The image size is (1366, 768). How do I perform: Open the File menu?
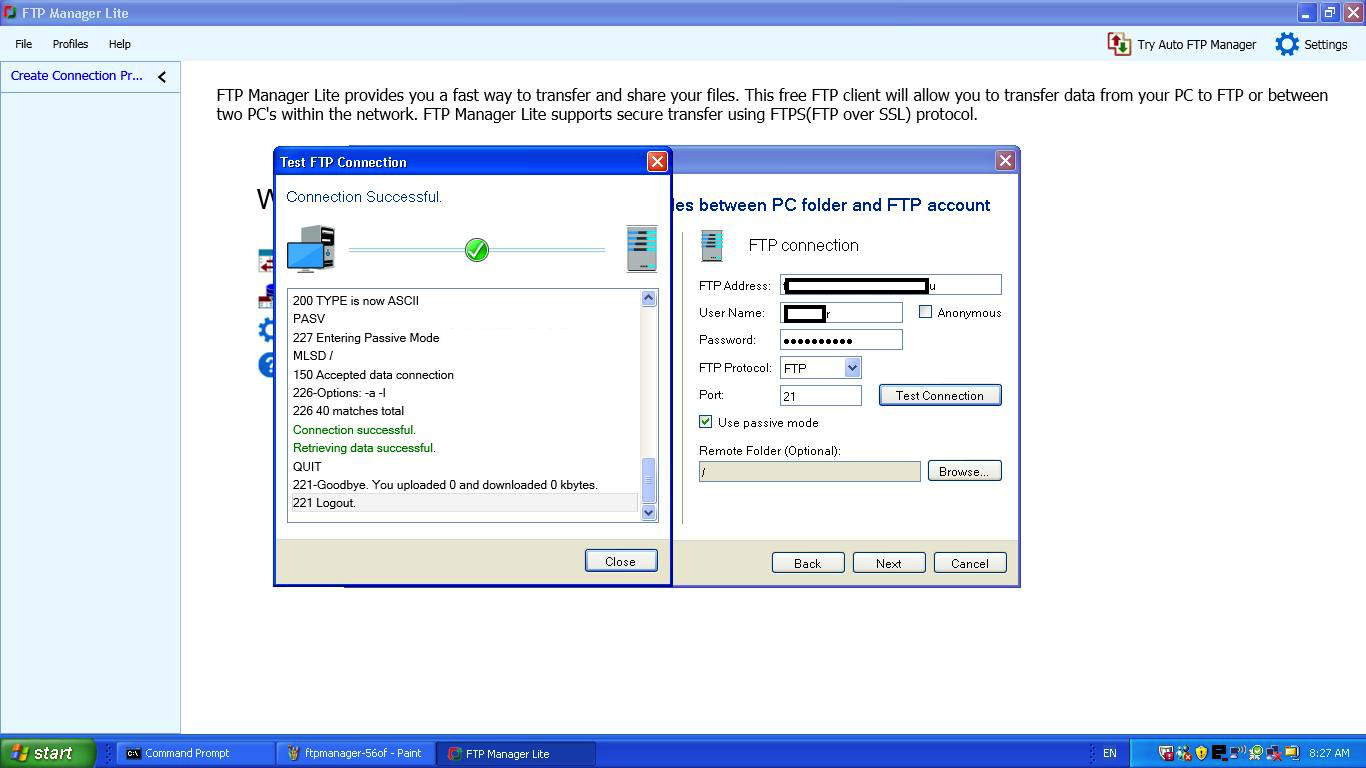click(x=24, y=44)
